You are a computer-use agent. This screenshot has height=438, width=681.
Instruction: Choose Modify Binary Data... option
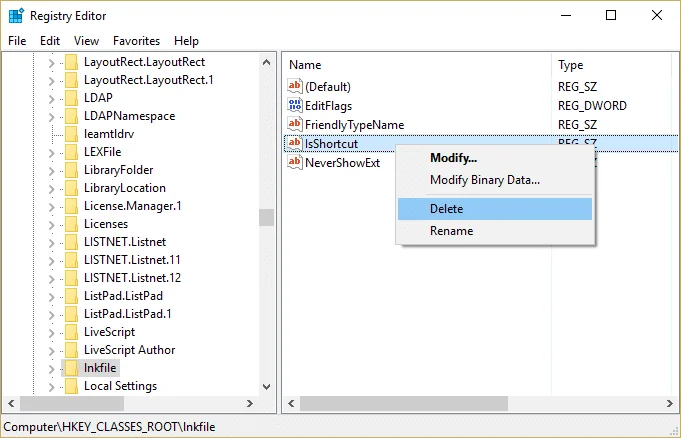click(x=485, y=180)
